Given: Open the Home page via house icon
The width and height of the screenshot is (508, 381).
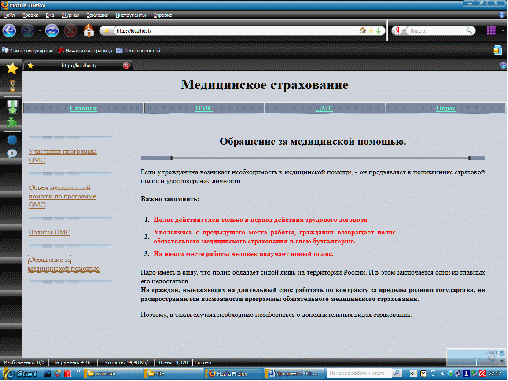Looking at the screenshot, I should pyautogui.click(x=89, y=31).
